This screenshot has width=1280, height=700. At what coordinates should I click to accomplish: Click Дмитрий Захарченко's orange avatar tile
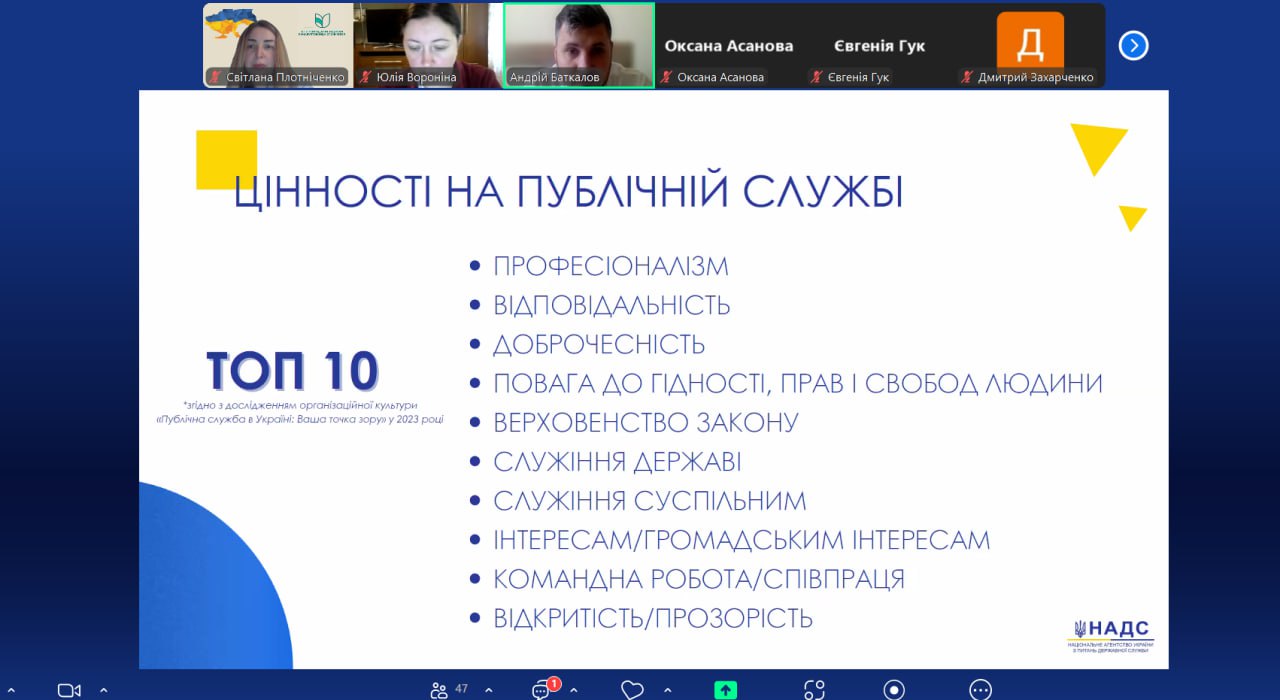pyautogui.click(x=1030, y=45)
